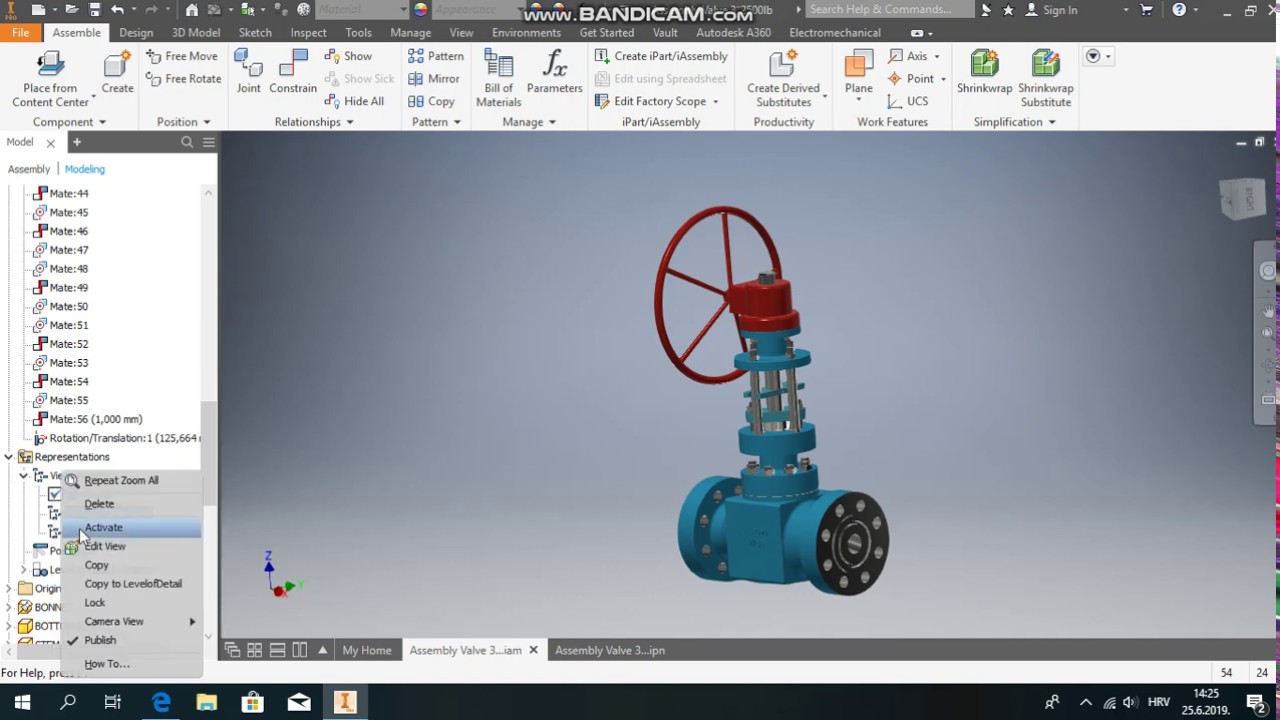The height and width of the screenshot is (720, 1280).
Task: Click the Undo arrow icon
Action: pyautogui.click(x=118, y=10)
